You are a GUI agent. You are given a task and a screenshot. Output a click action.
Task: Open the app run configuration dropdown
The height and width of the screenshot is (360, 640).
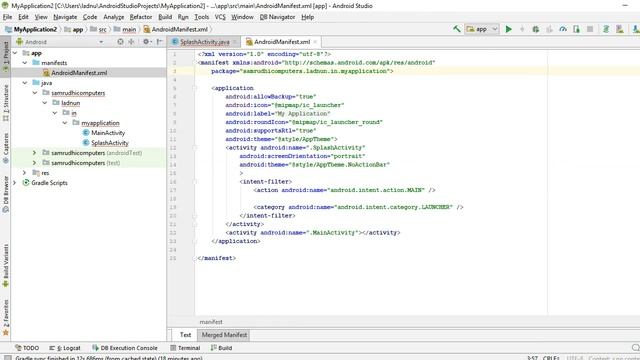(482, 29)
